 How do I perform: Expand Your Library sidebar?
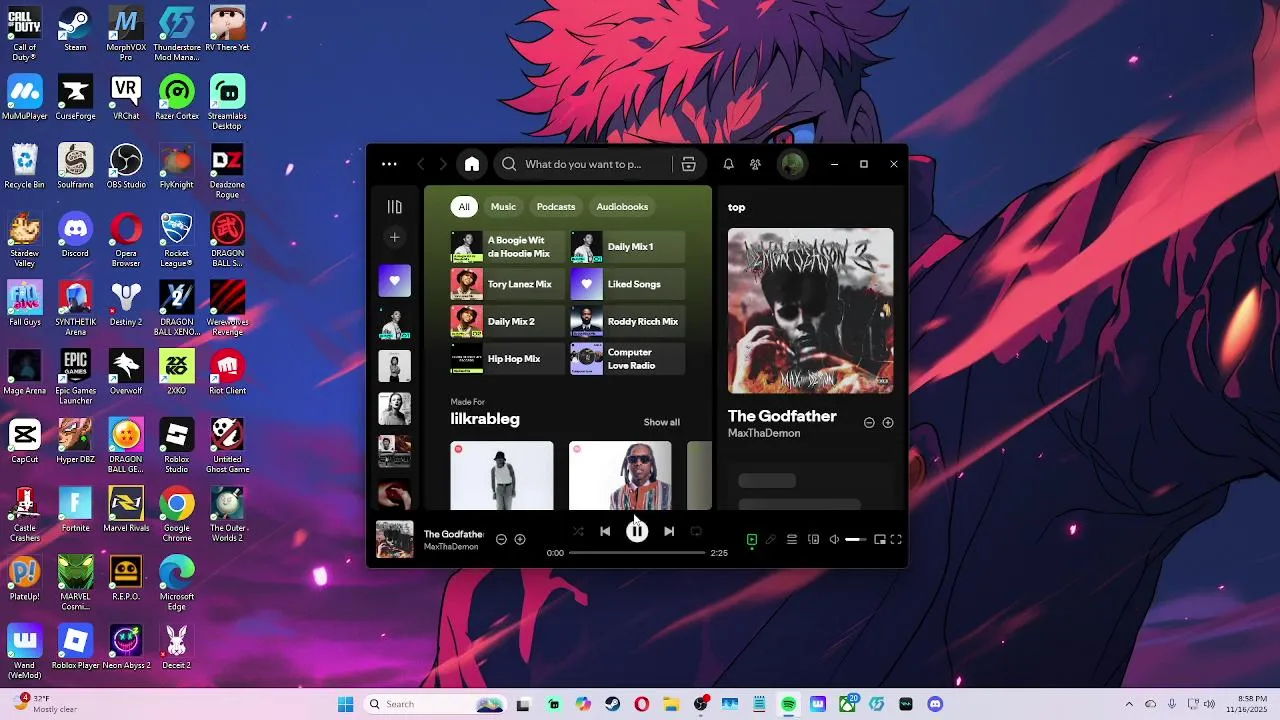tap(394, 207)
